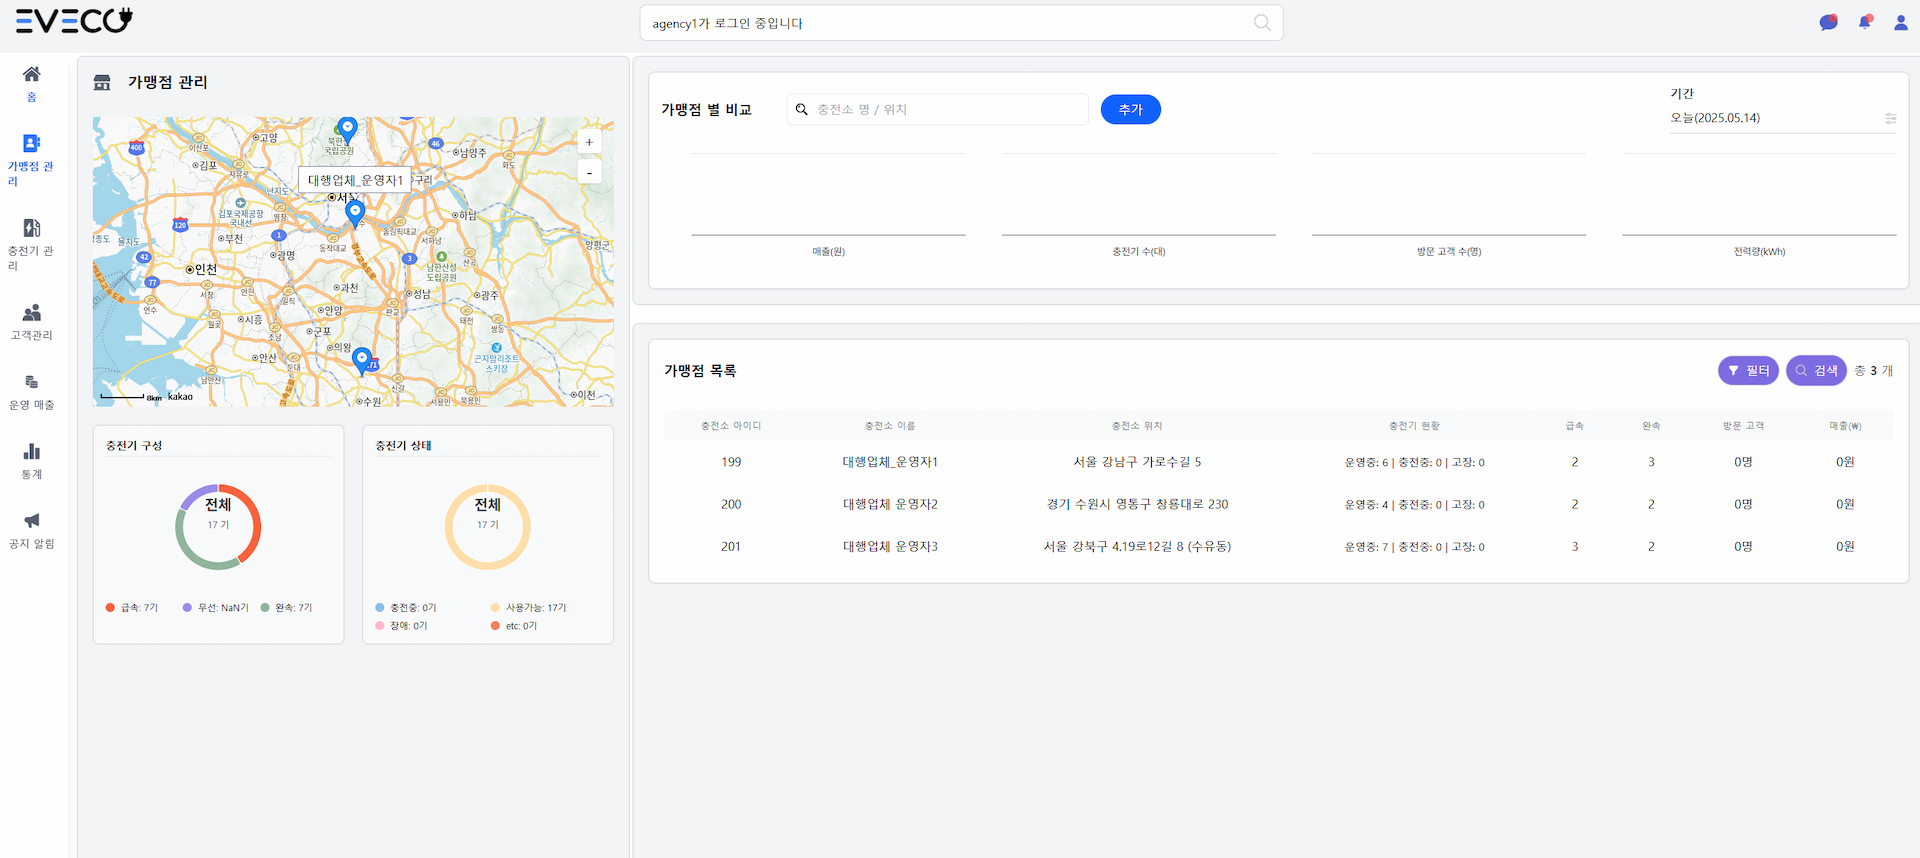Sort by 충전기 현황 column header
The height and width of the screenshot is (858, 1920).
(1414, 426)
